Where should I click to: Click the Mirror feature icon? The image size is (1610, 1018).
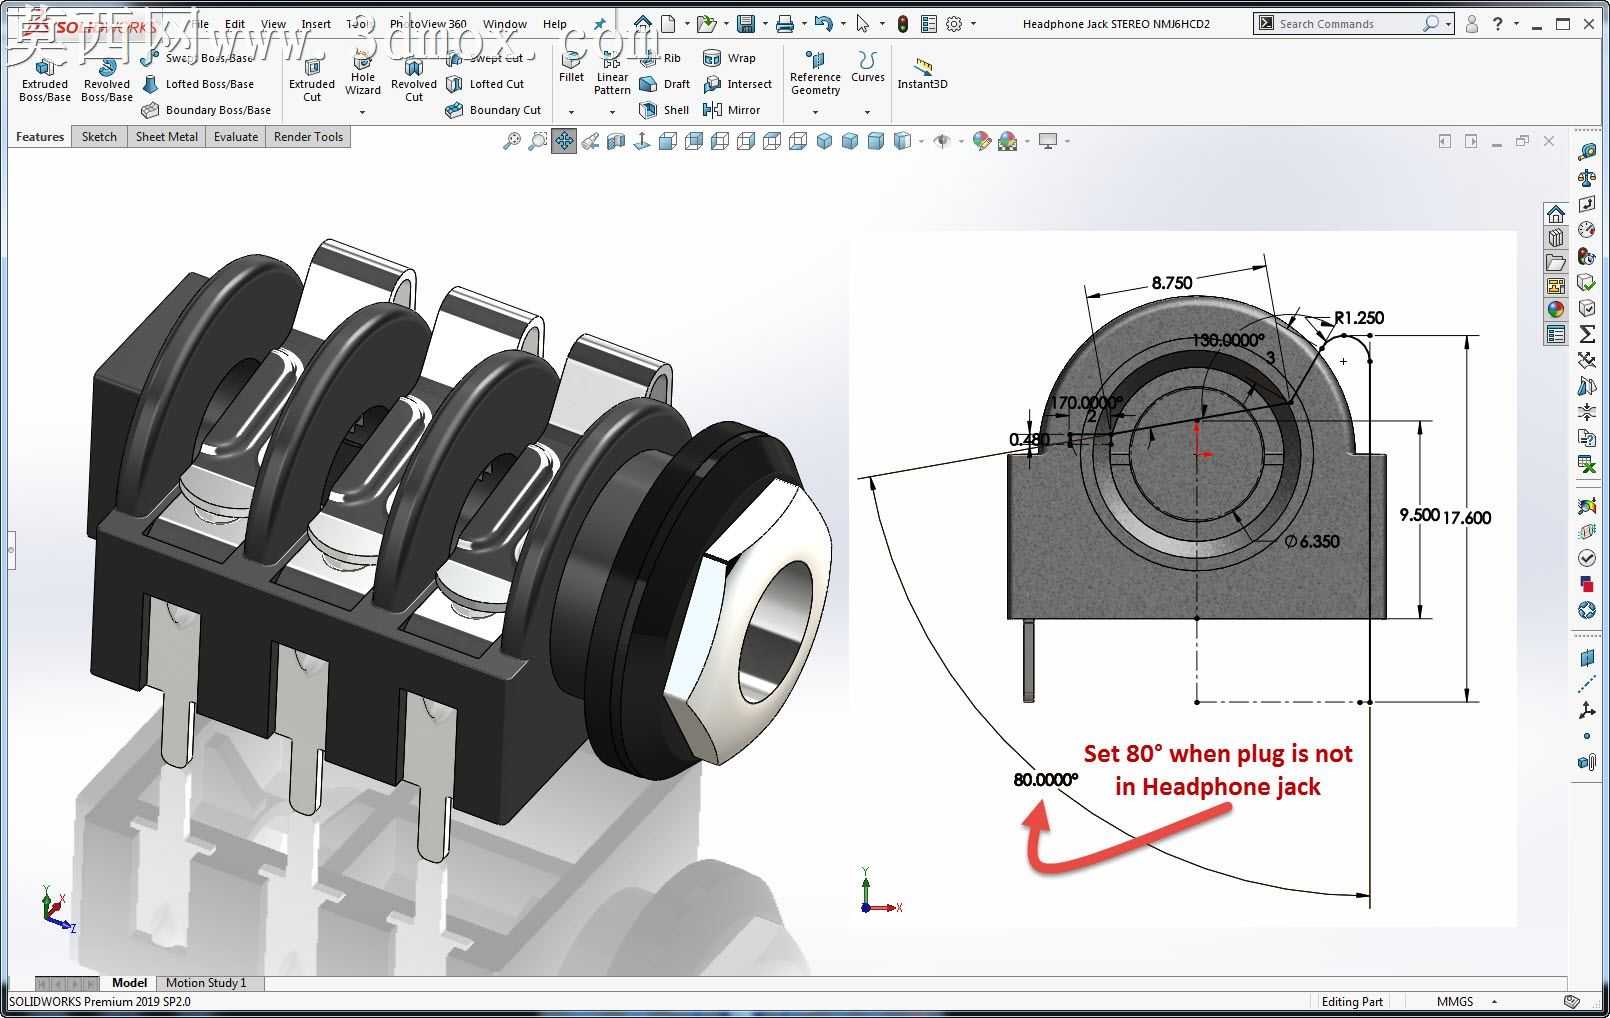[x=732, y=110]
